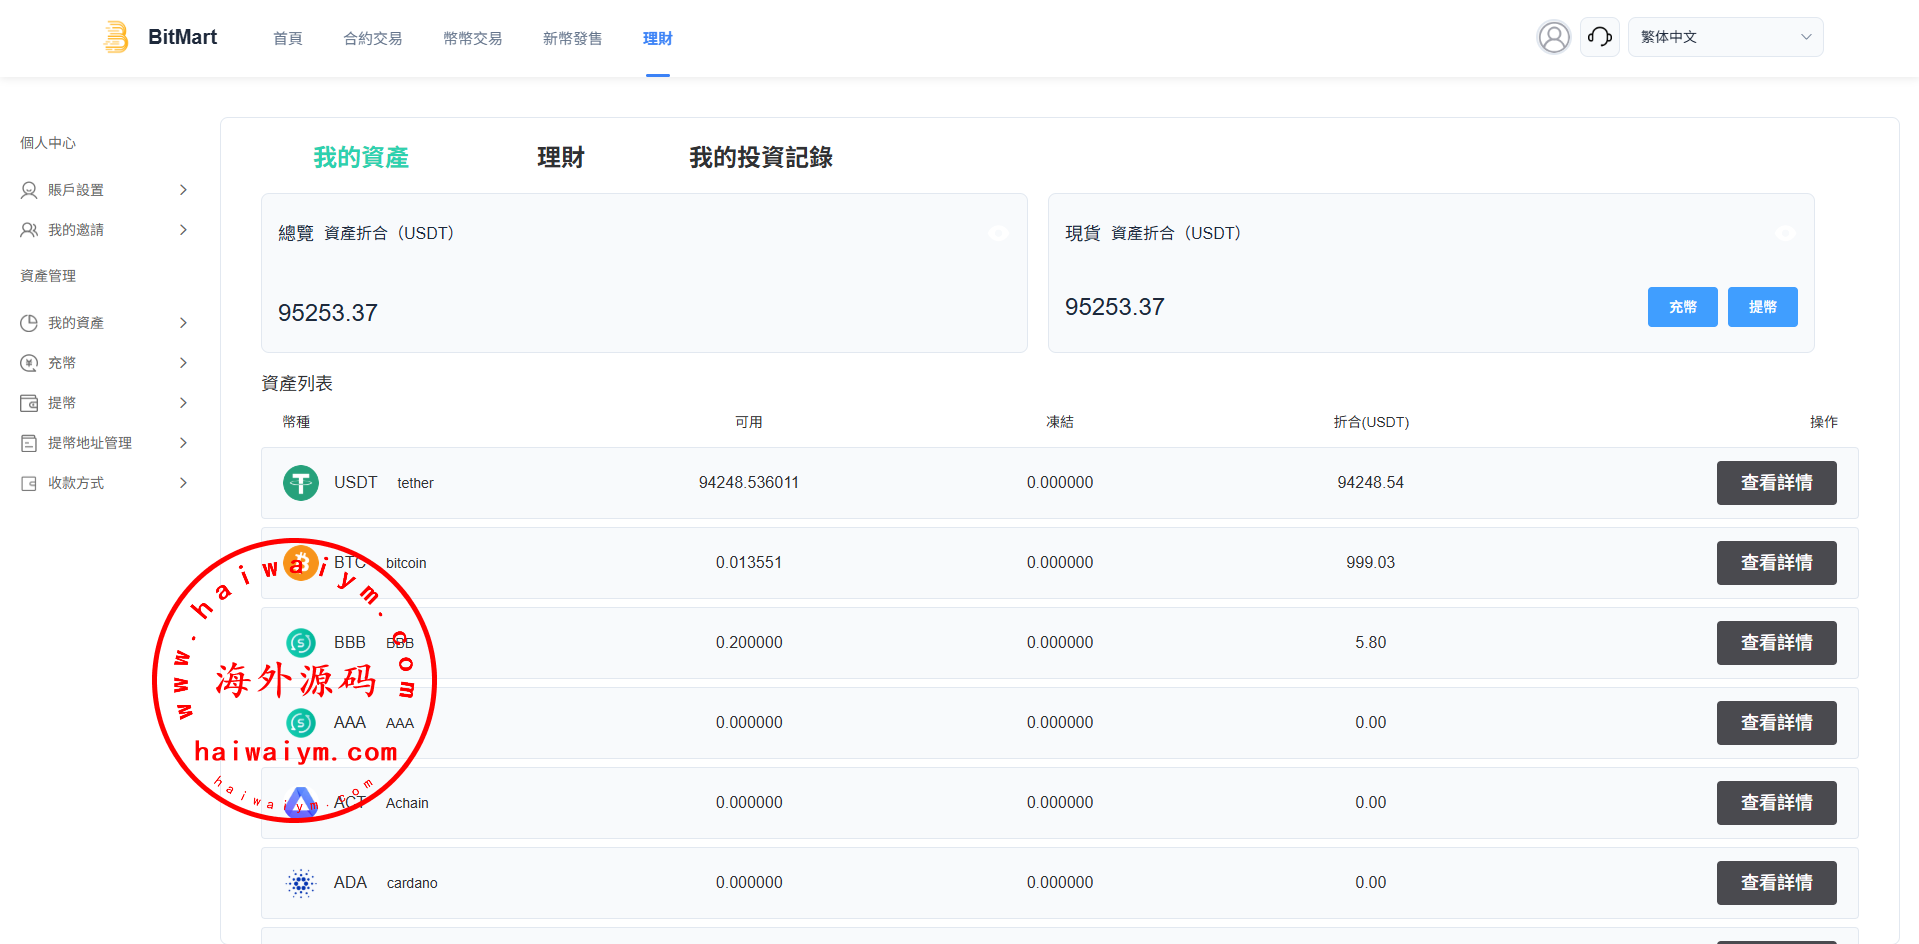Click the customer support headset icon
This screenshot has height=944, width=1919.
coord(1599,37)
